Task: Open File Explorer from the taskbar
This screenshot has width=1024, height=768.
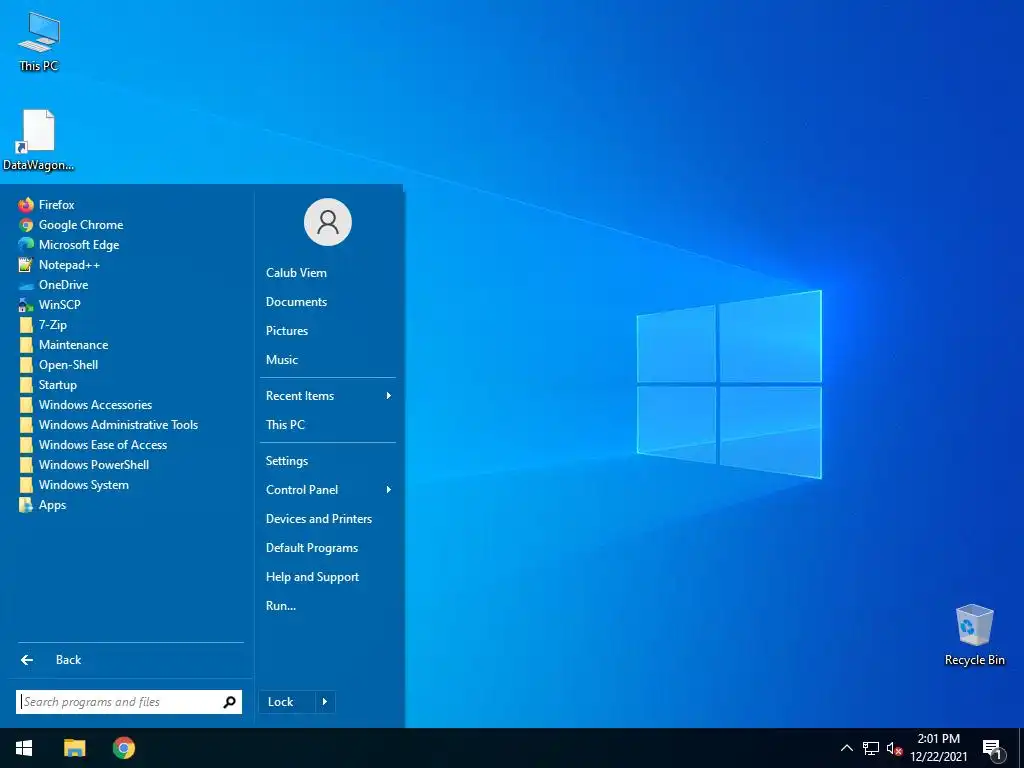Action: [74, 748]
